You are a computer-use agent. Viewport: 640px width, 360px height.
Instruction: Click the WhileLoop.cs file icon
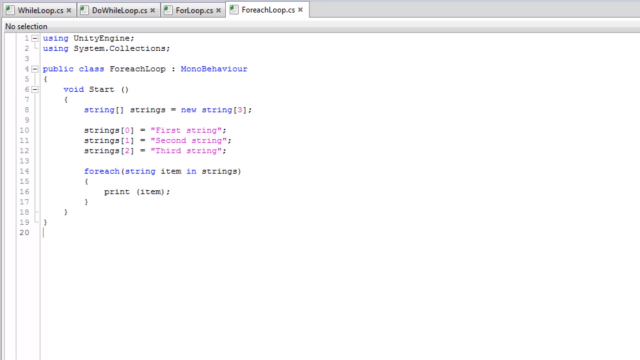click(10, 10)
